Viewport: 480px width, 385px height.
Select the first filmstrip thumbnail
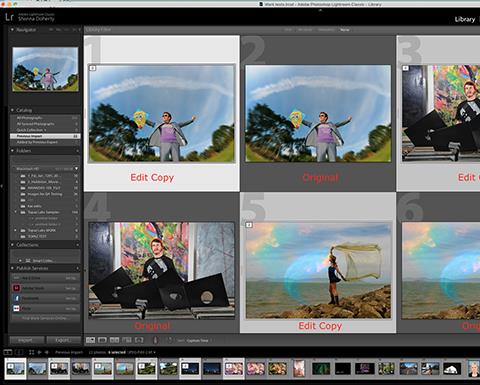(x=15, y=369)
